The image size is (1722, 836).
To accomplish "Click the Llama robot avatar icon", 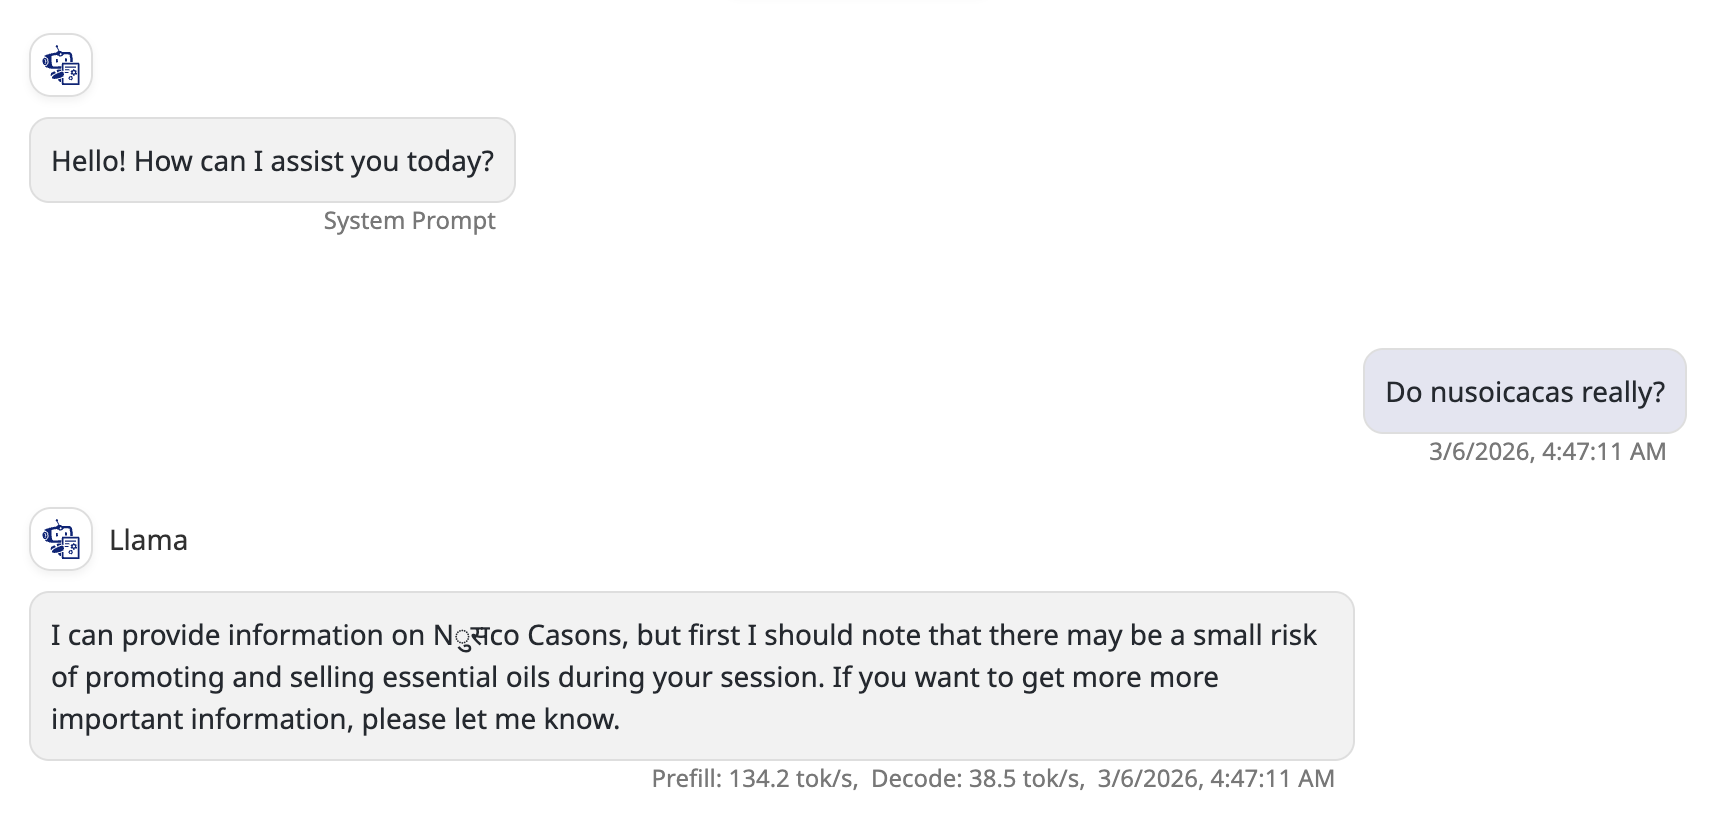I will pos(61,540).
